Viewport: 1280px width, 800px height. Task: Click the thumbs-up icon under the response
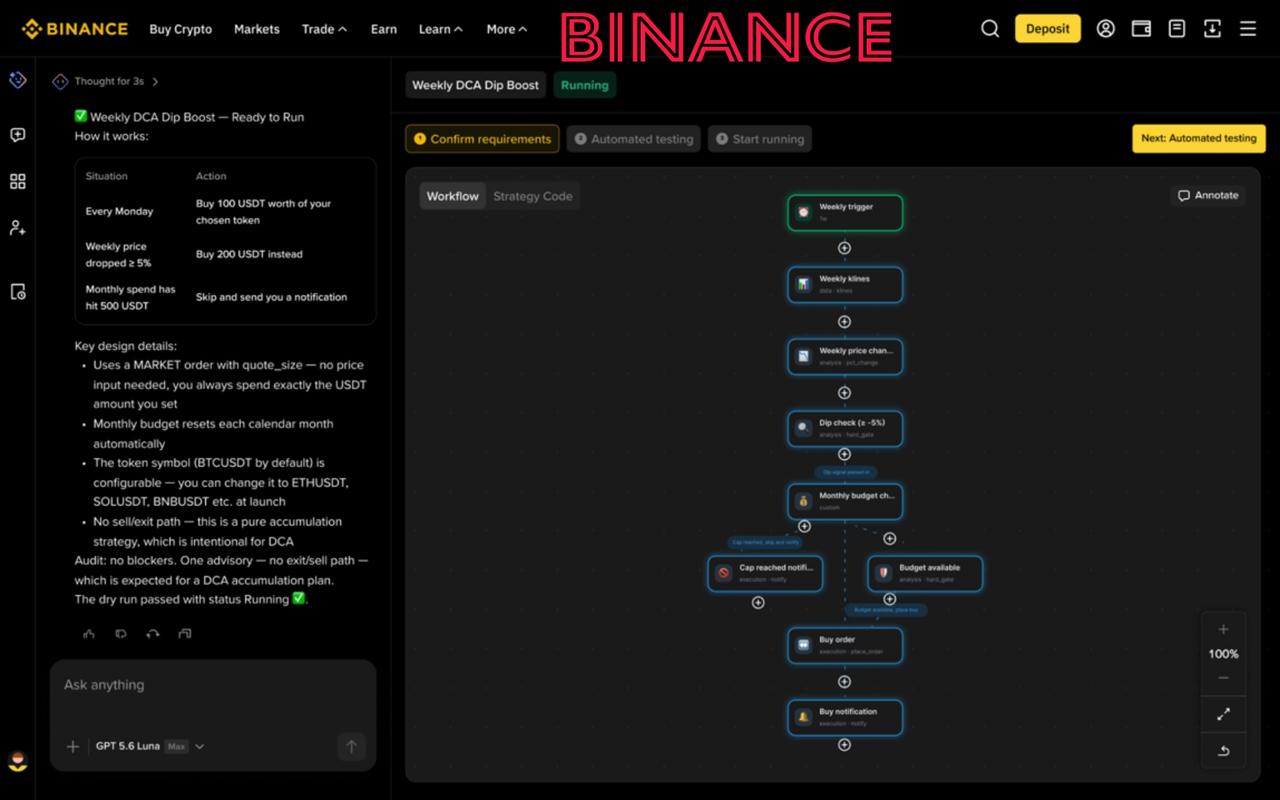89,633
